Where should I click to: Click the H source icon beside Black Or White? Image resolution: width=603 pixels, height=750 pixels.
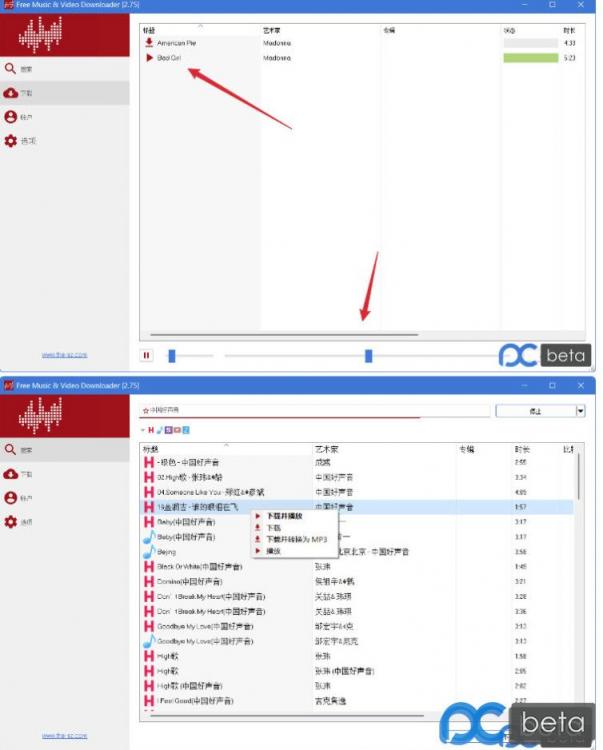point(150,566)
